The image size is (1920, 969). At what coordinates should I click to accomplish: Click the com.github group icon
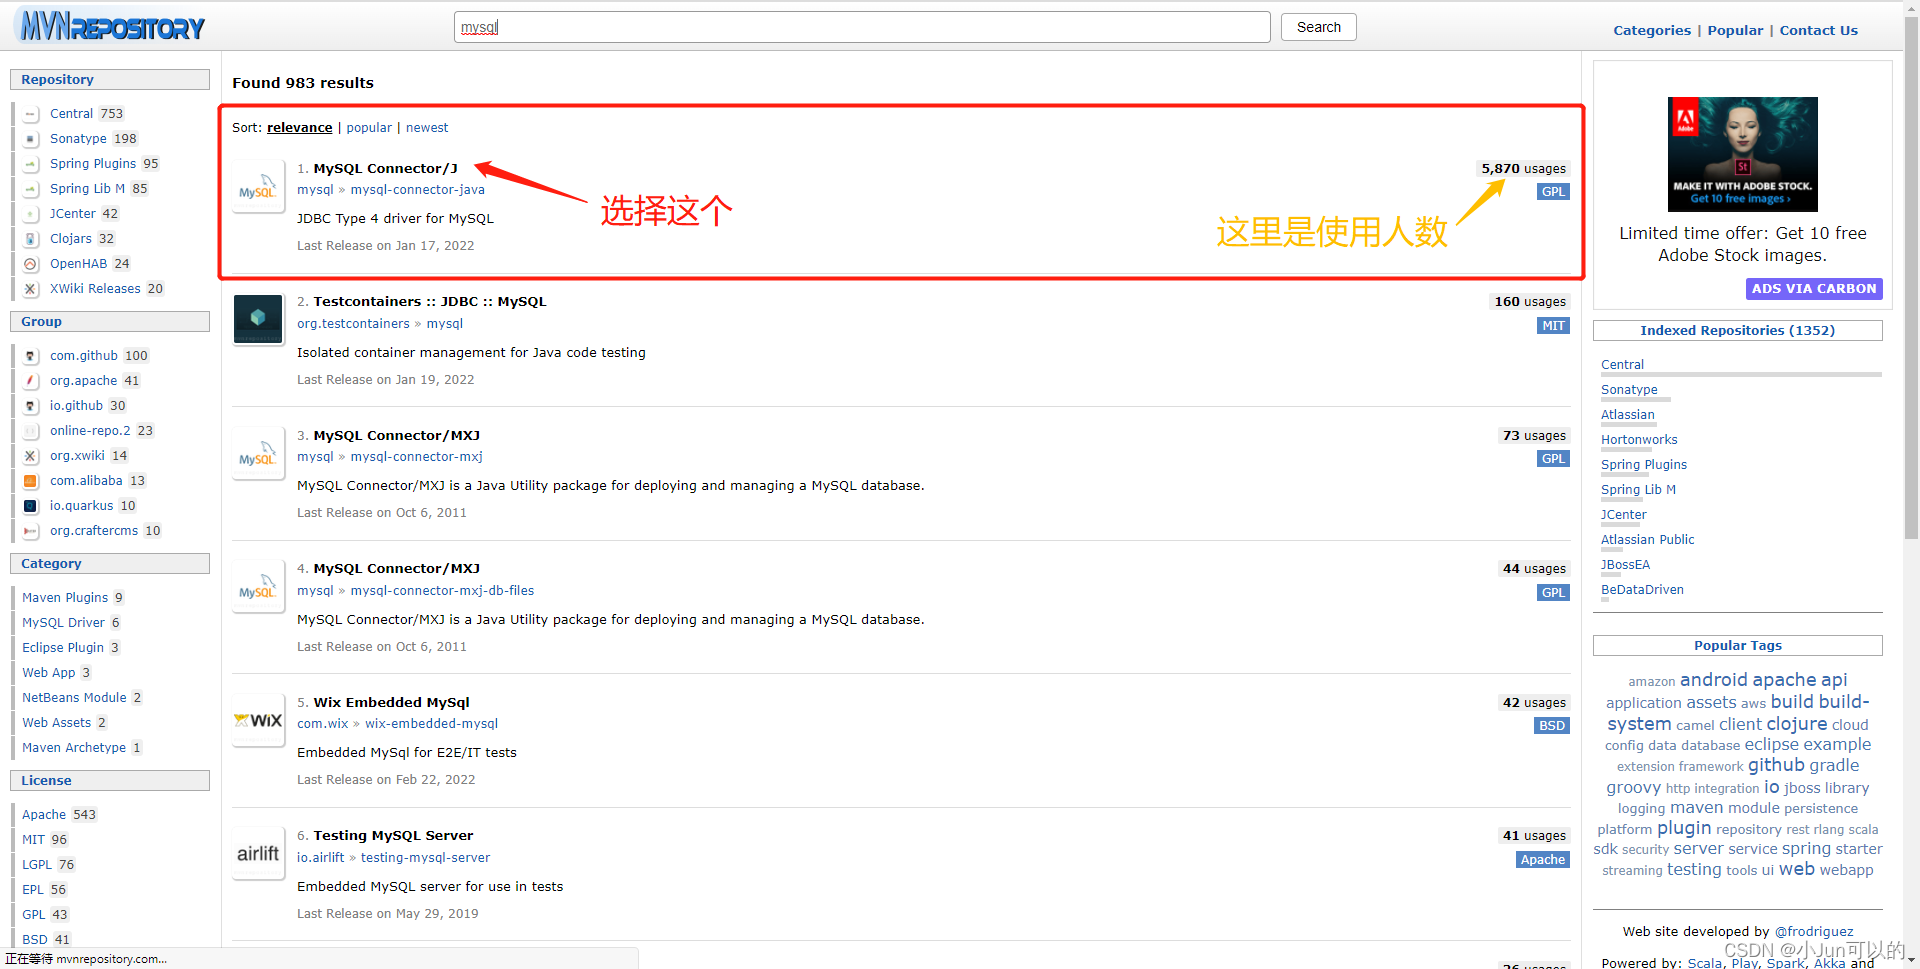click(x=31, y=356)
